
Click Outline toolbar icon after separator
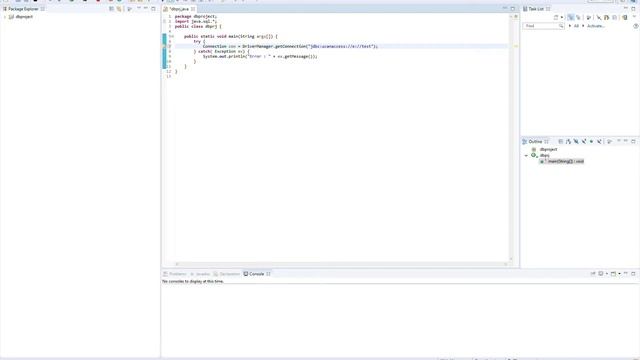click(x=609, y=142)
